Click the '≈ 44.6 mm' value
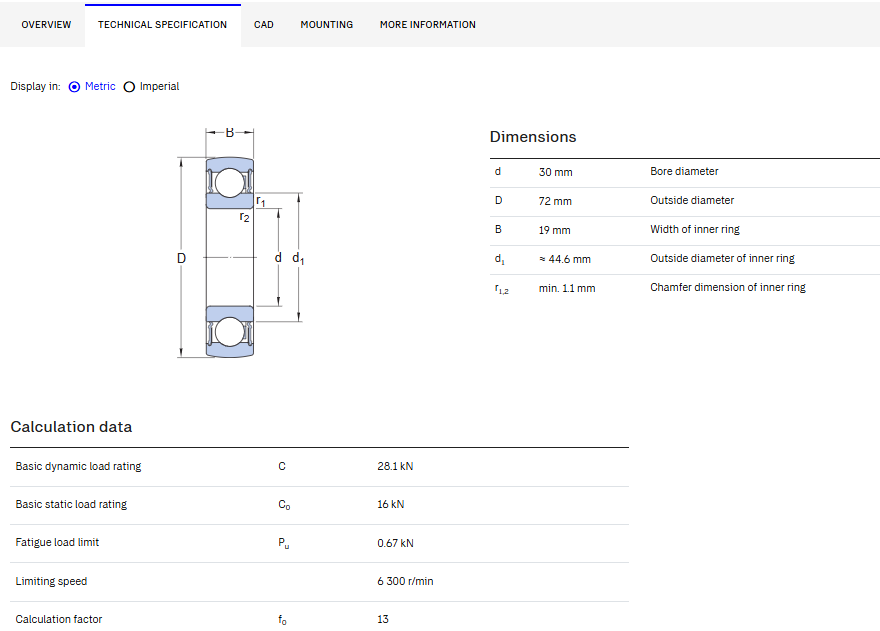The height and width of the screenshot is (631, 880). coord(565,259)
